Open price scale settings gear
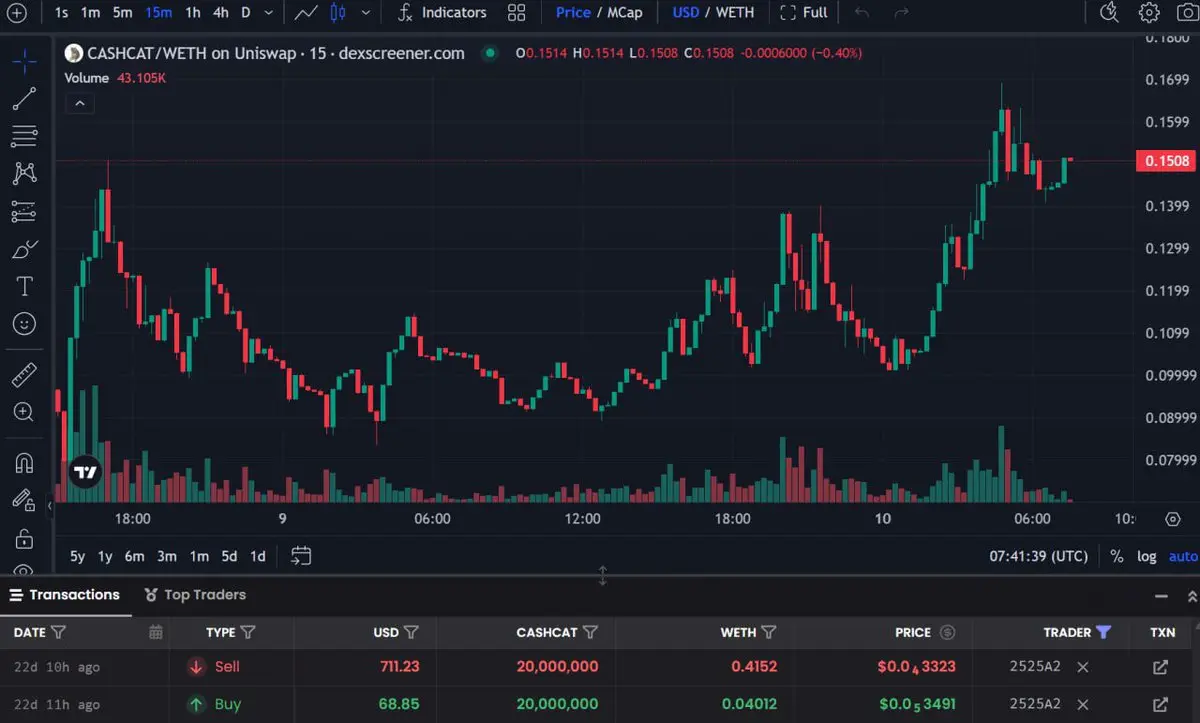This screenshot has width=1200, height=723. (x=1173, y=519)
